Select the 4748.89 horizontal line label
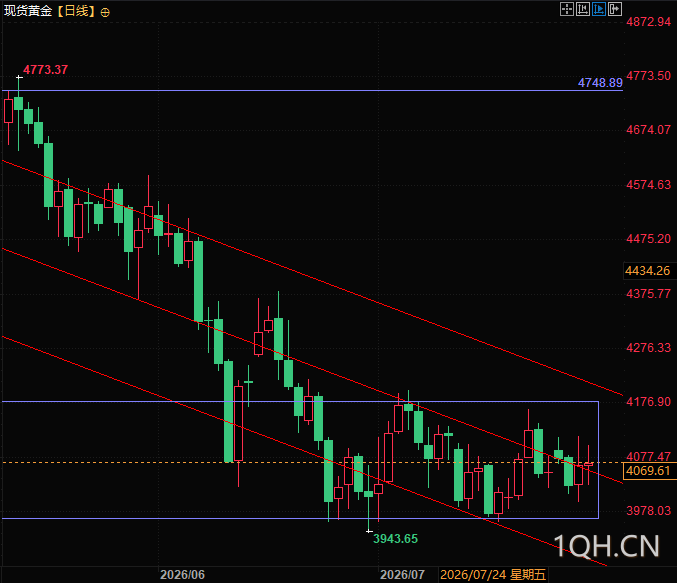Viewport: 677px width, 583px height. (x=600, y=82)
